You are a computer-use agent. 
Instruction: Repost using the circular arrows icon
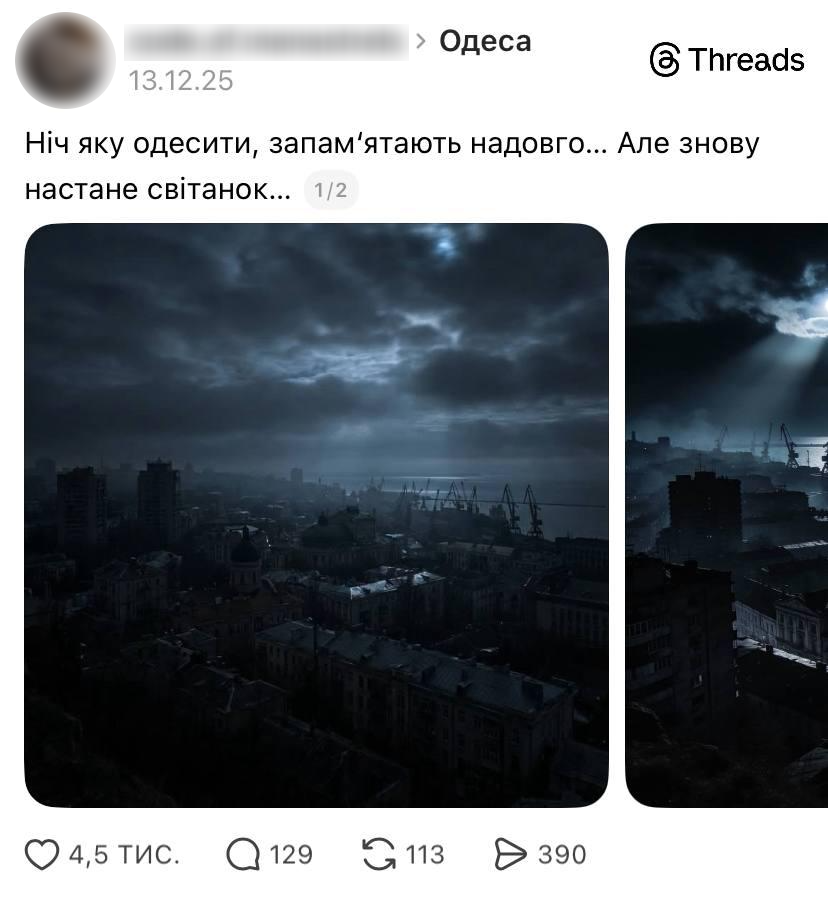tap(379, 854)
